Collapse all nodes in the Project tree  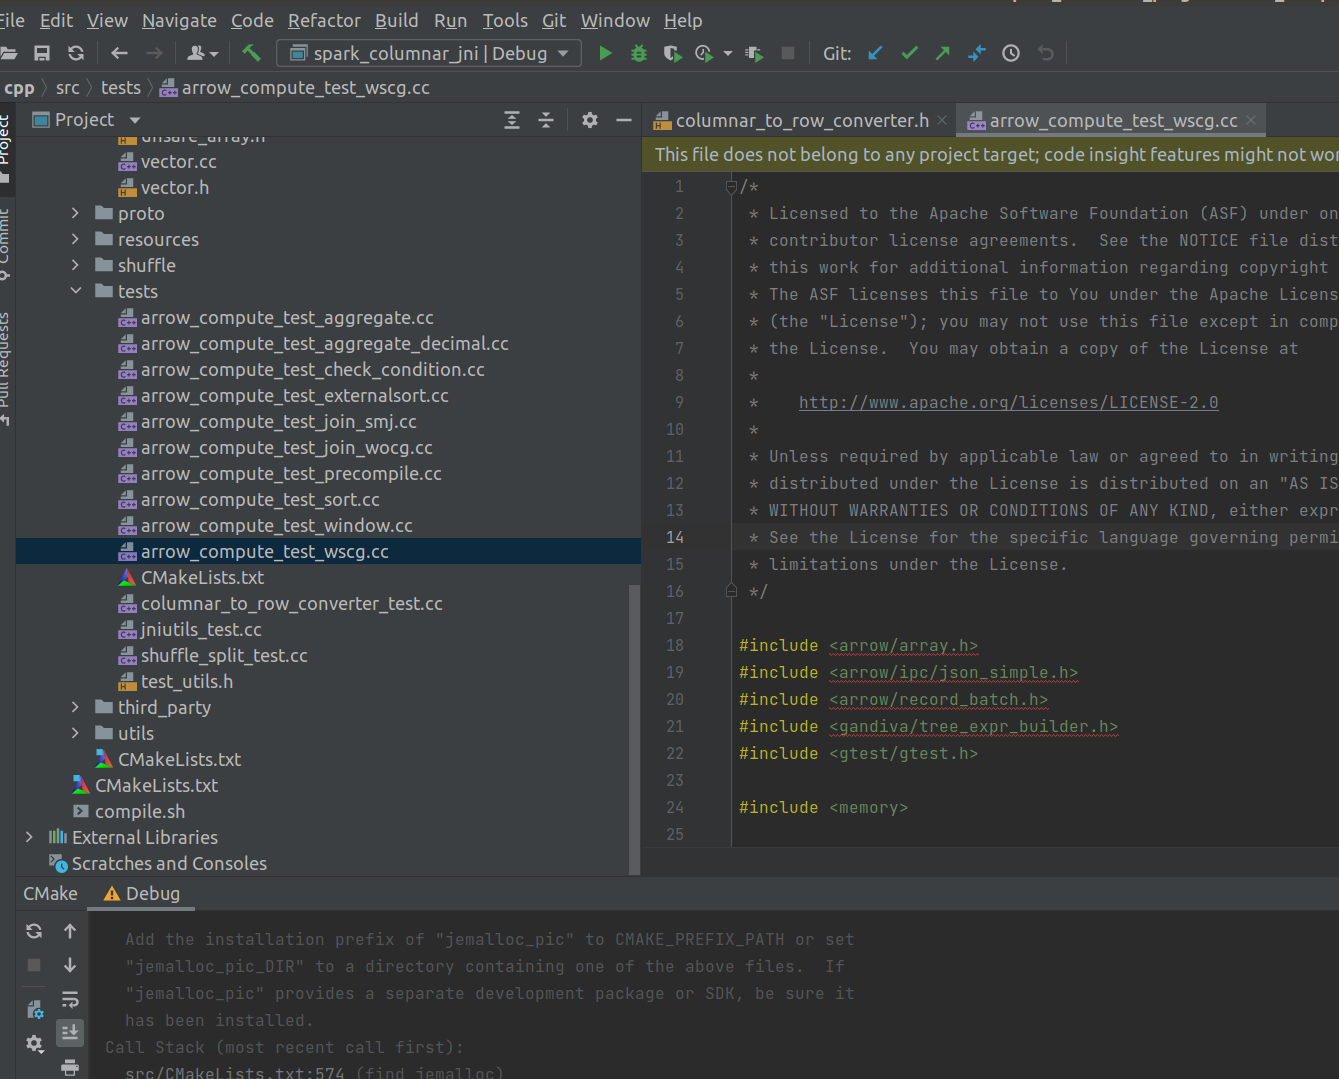(546, 119)
